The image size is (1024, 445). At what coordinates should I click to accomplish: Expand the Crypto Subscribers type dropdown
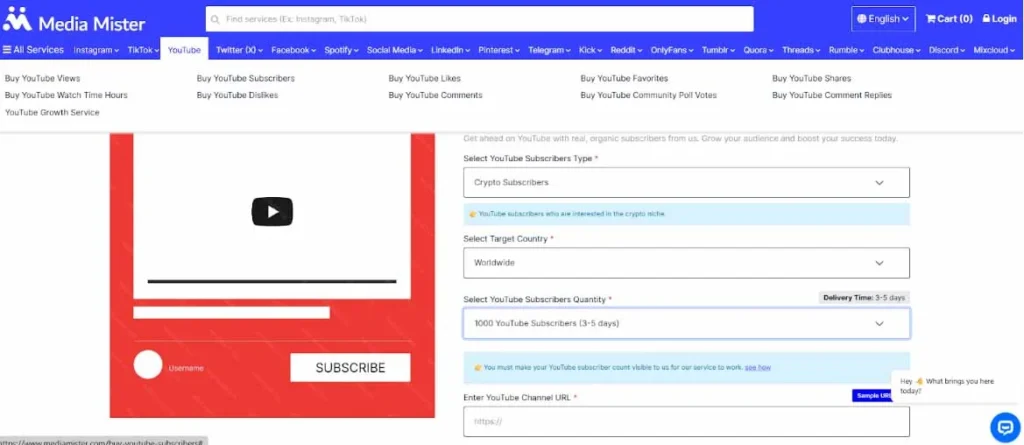(686, 183)
